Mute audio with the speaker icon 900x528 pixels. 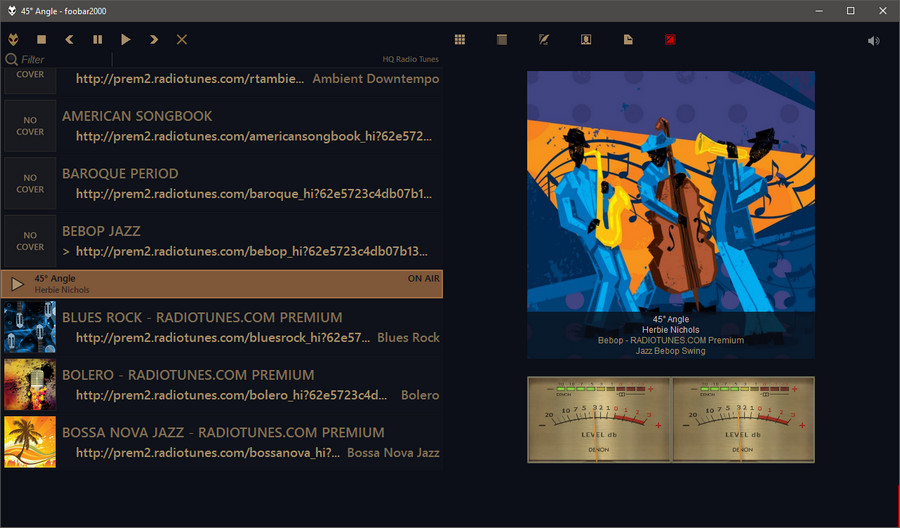pyautogui.click(x=873, y=41)
